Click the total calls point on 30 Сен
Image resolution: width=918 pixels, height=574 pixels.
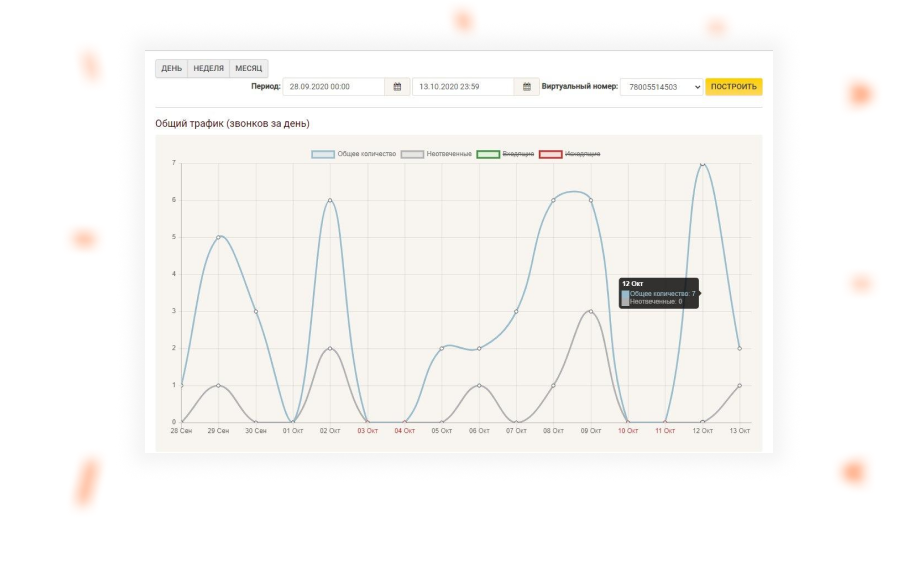[256, 312]
